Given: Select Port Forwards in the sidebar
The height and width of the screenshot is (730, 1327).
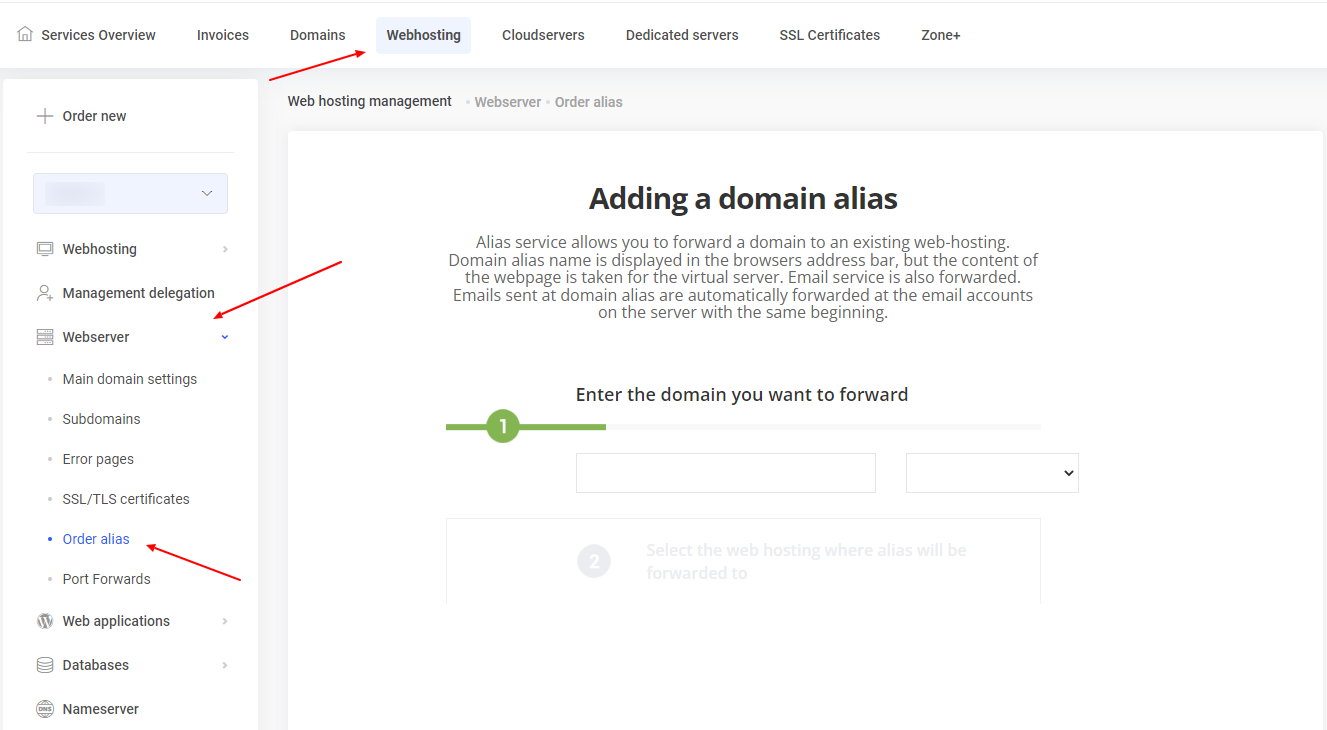Looking at the screenshot, I should pos(106,579).
